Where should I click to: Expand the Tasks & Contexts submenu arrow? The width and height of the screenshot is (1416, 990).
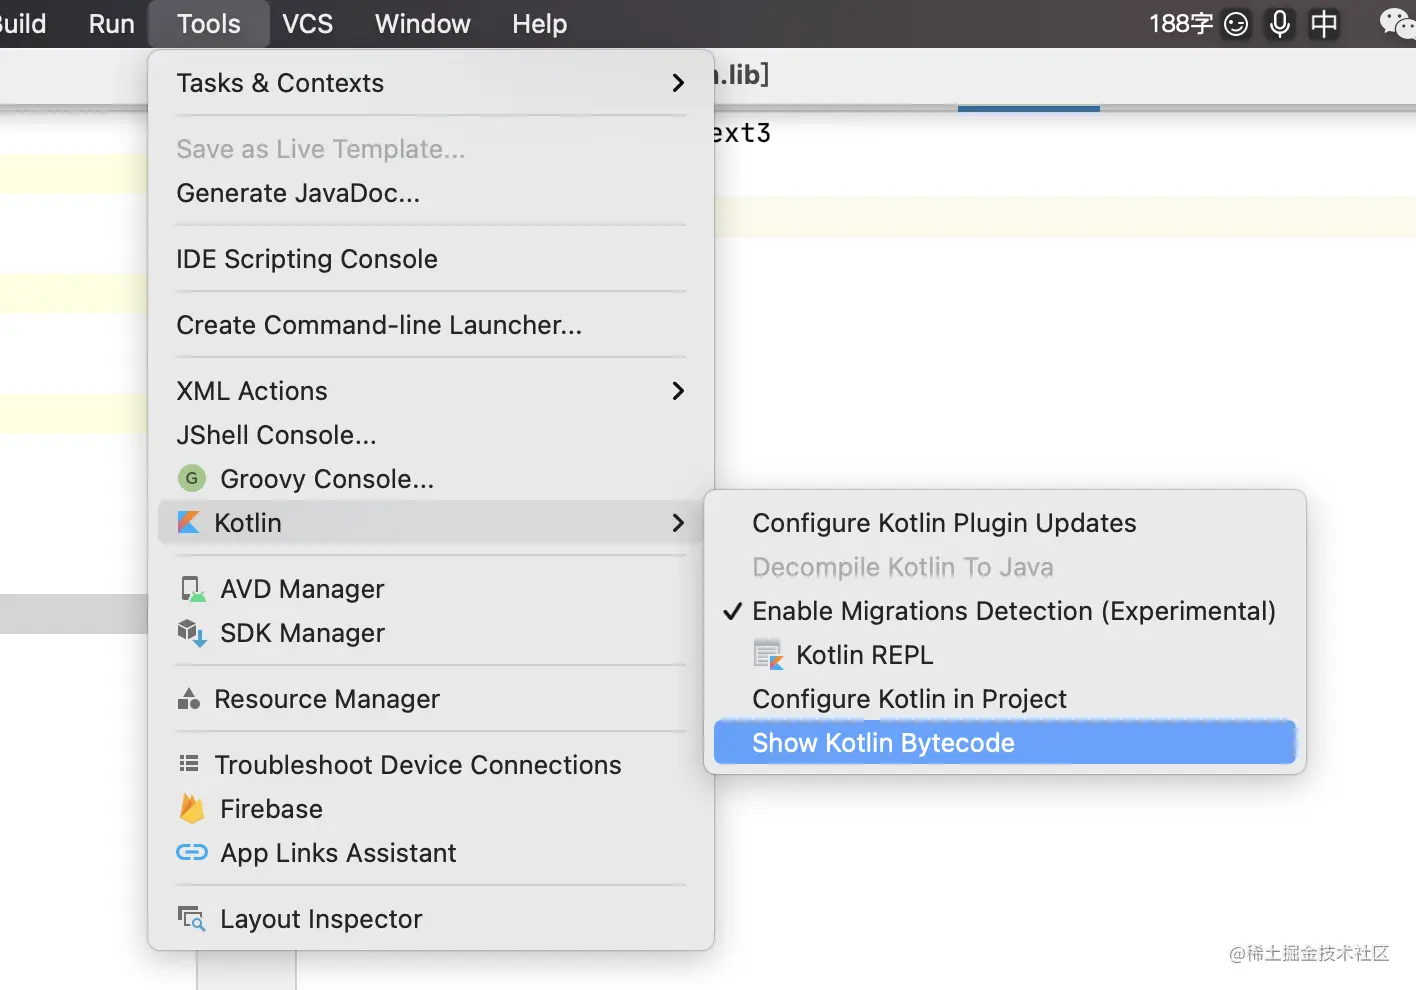[x=678, y=83]
